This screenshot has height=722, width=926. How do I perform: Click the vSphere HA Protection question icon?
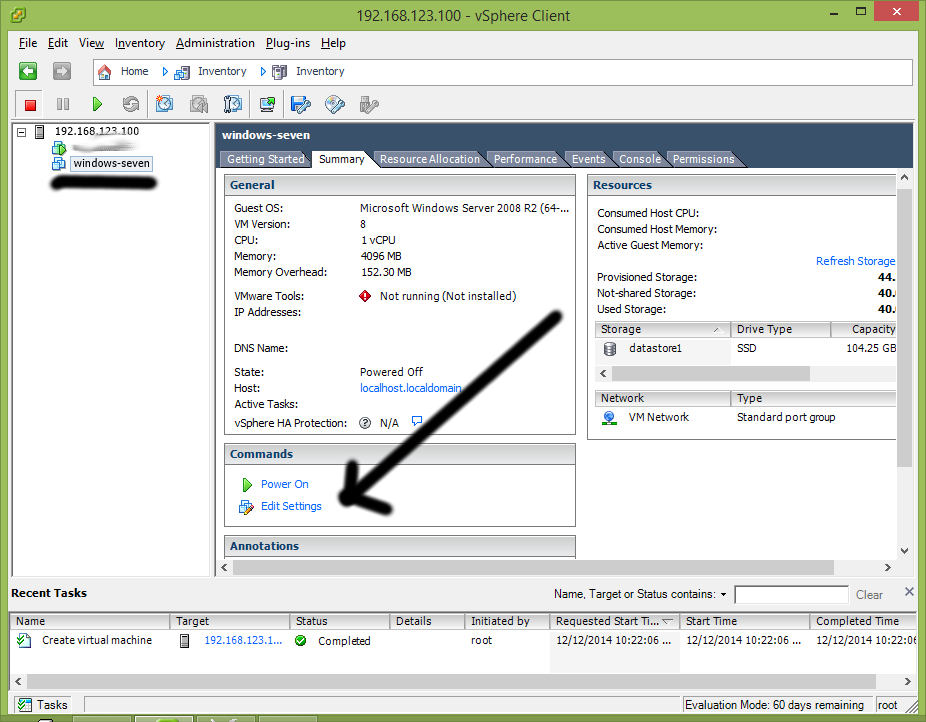pyautogui.click(x=365, y=423)
